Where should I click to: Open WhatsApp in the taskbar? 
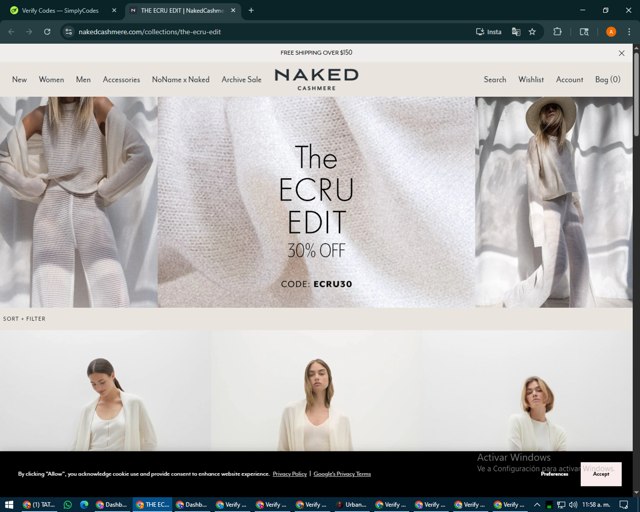68,505
